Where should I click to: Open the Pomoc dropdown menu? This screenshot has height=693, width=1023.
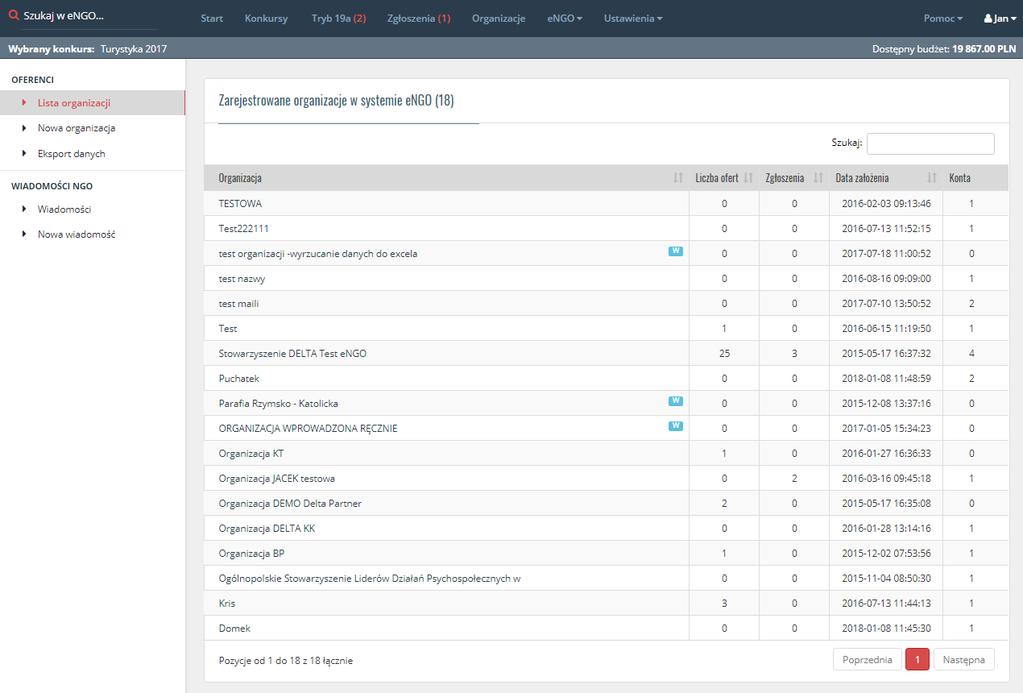pos(943,18)
